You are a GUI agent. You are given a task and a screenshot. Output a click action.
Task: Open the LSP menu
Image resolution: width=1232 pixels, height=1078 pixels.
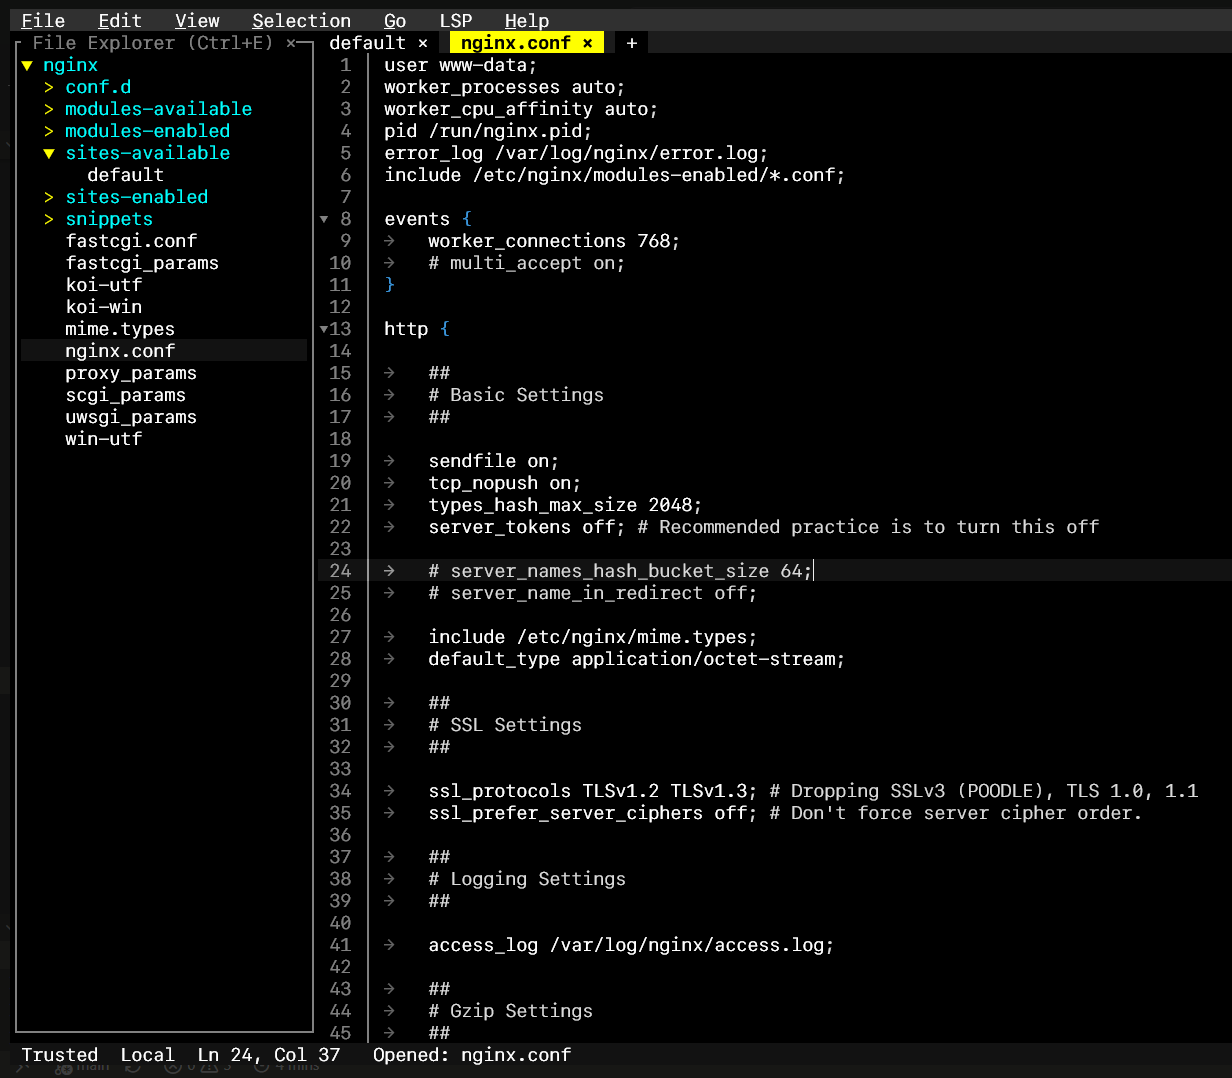[x=455, y=21]
